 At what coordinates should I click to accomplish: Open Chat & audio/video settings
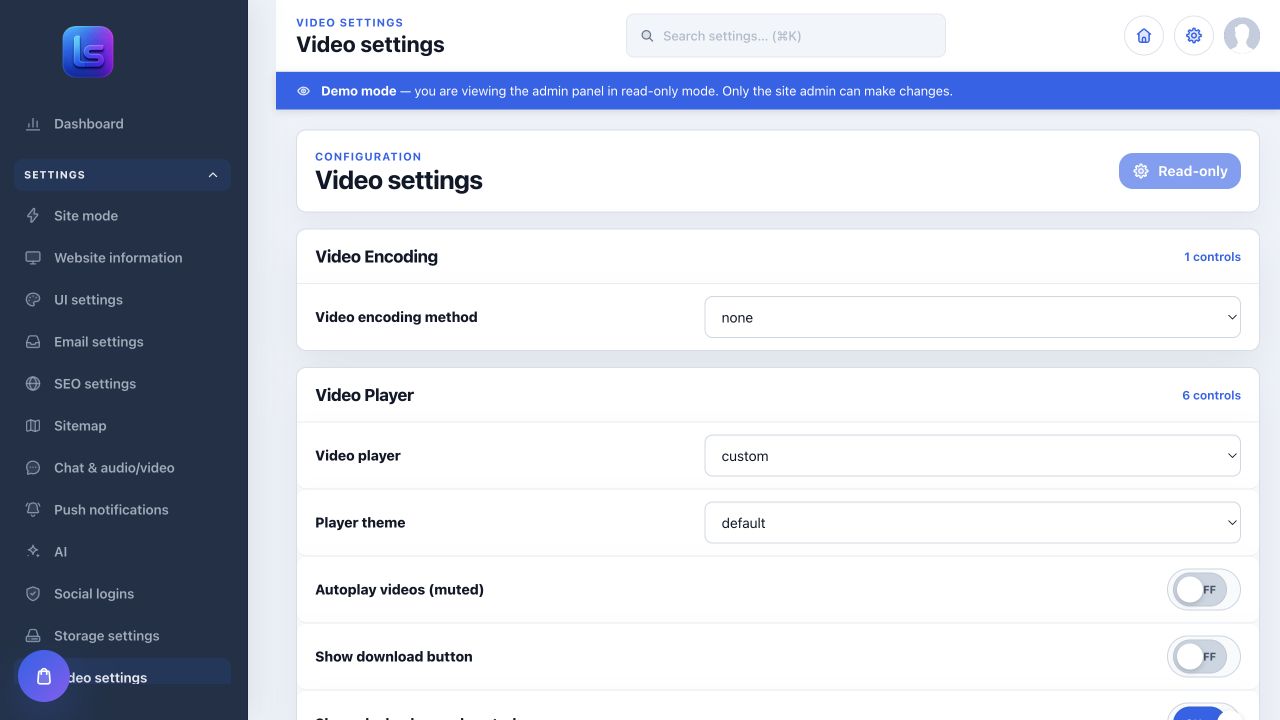point(122,468)
